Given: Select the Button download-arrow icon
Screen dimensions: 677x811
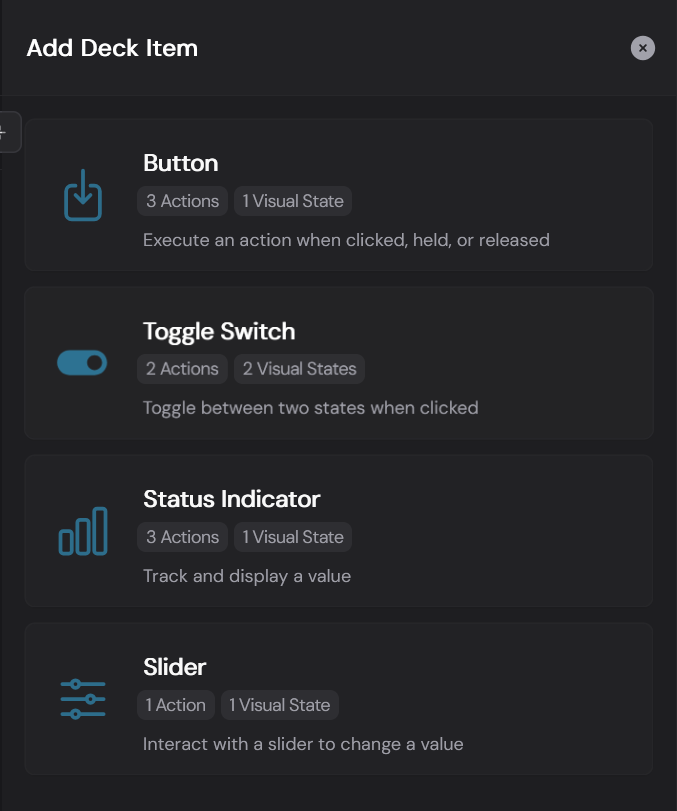Looking at the screenshot, I should [x=82, y=196].
